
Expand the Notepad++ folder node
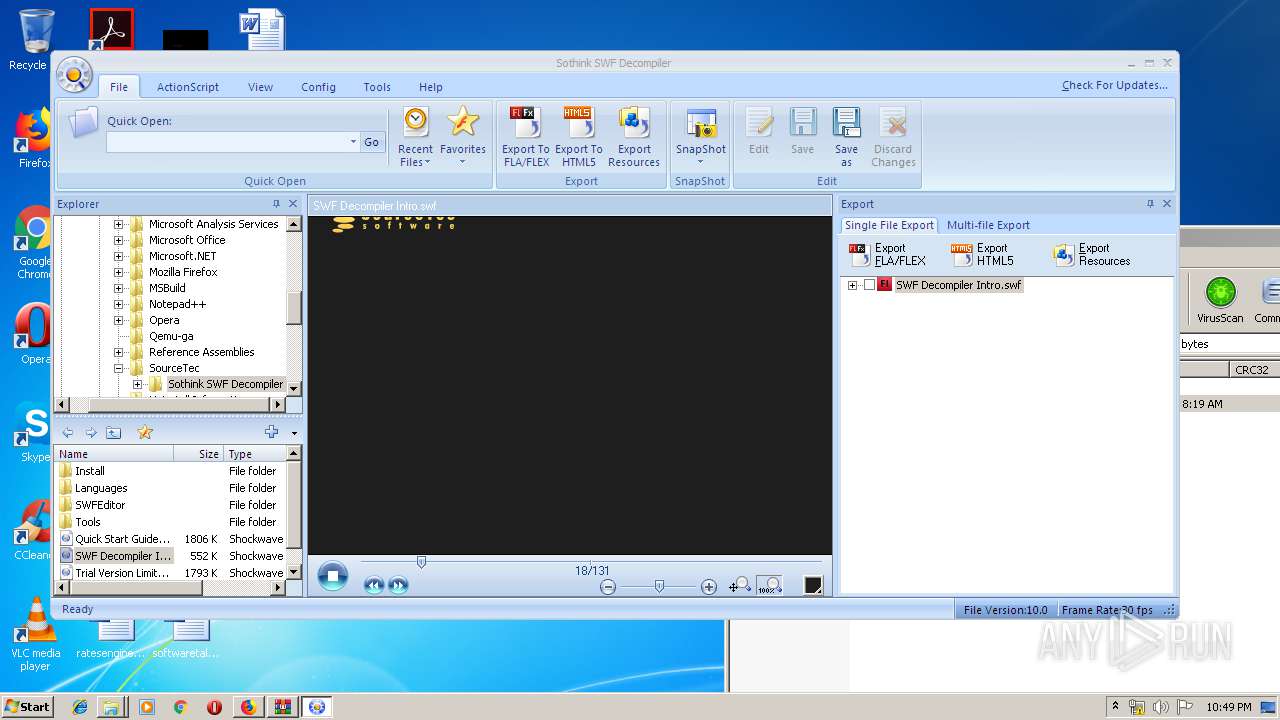pyautogui.click(x=118, y=304)
